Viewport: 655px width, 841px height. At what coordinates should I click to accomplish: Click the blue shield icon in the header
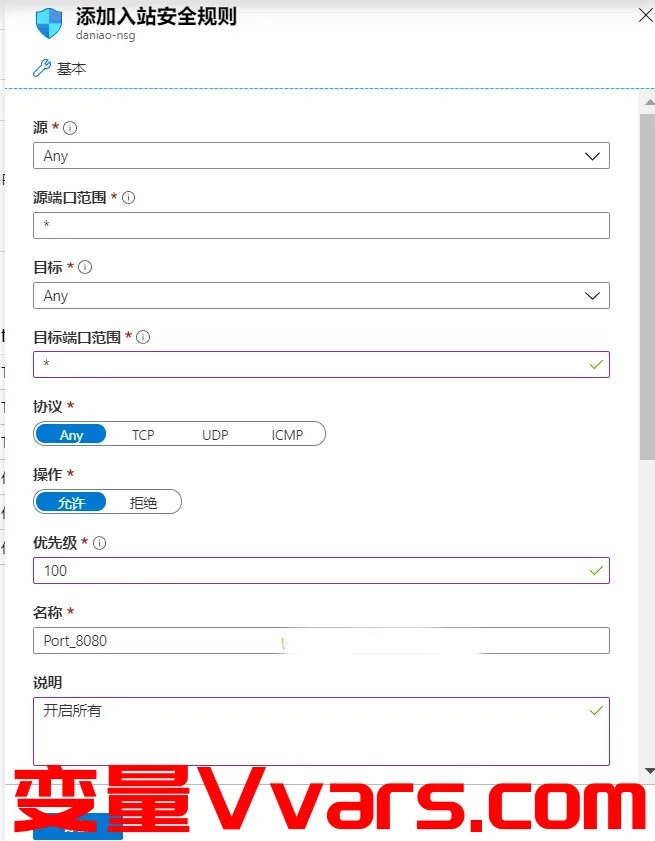coord(49,23)
